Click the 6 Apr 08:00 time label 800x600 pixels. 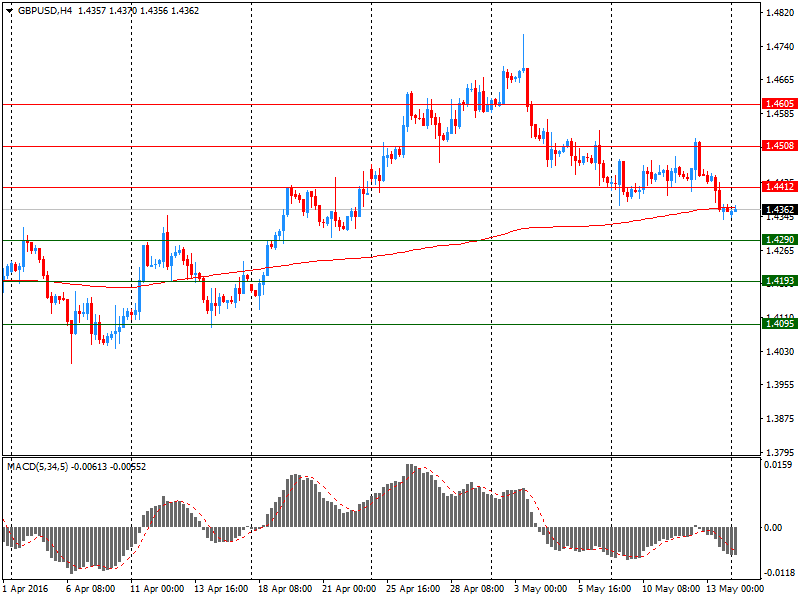90,589
